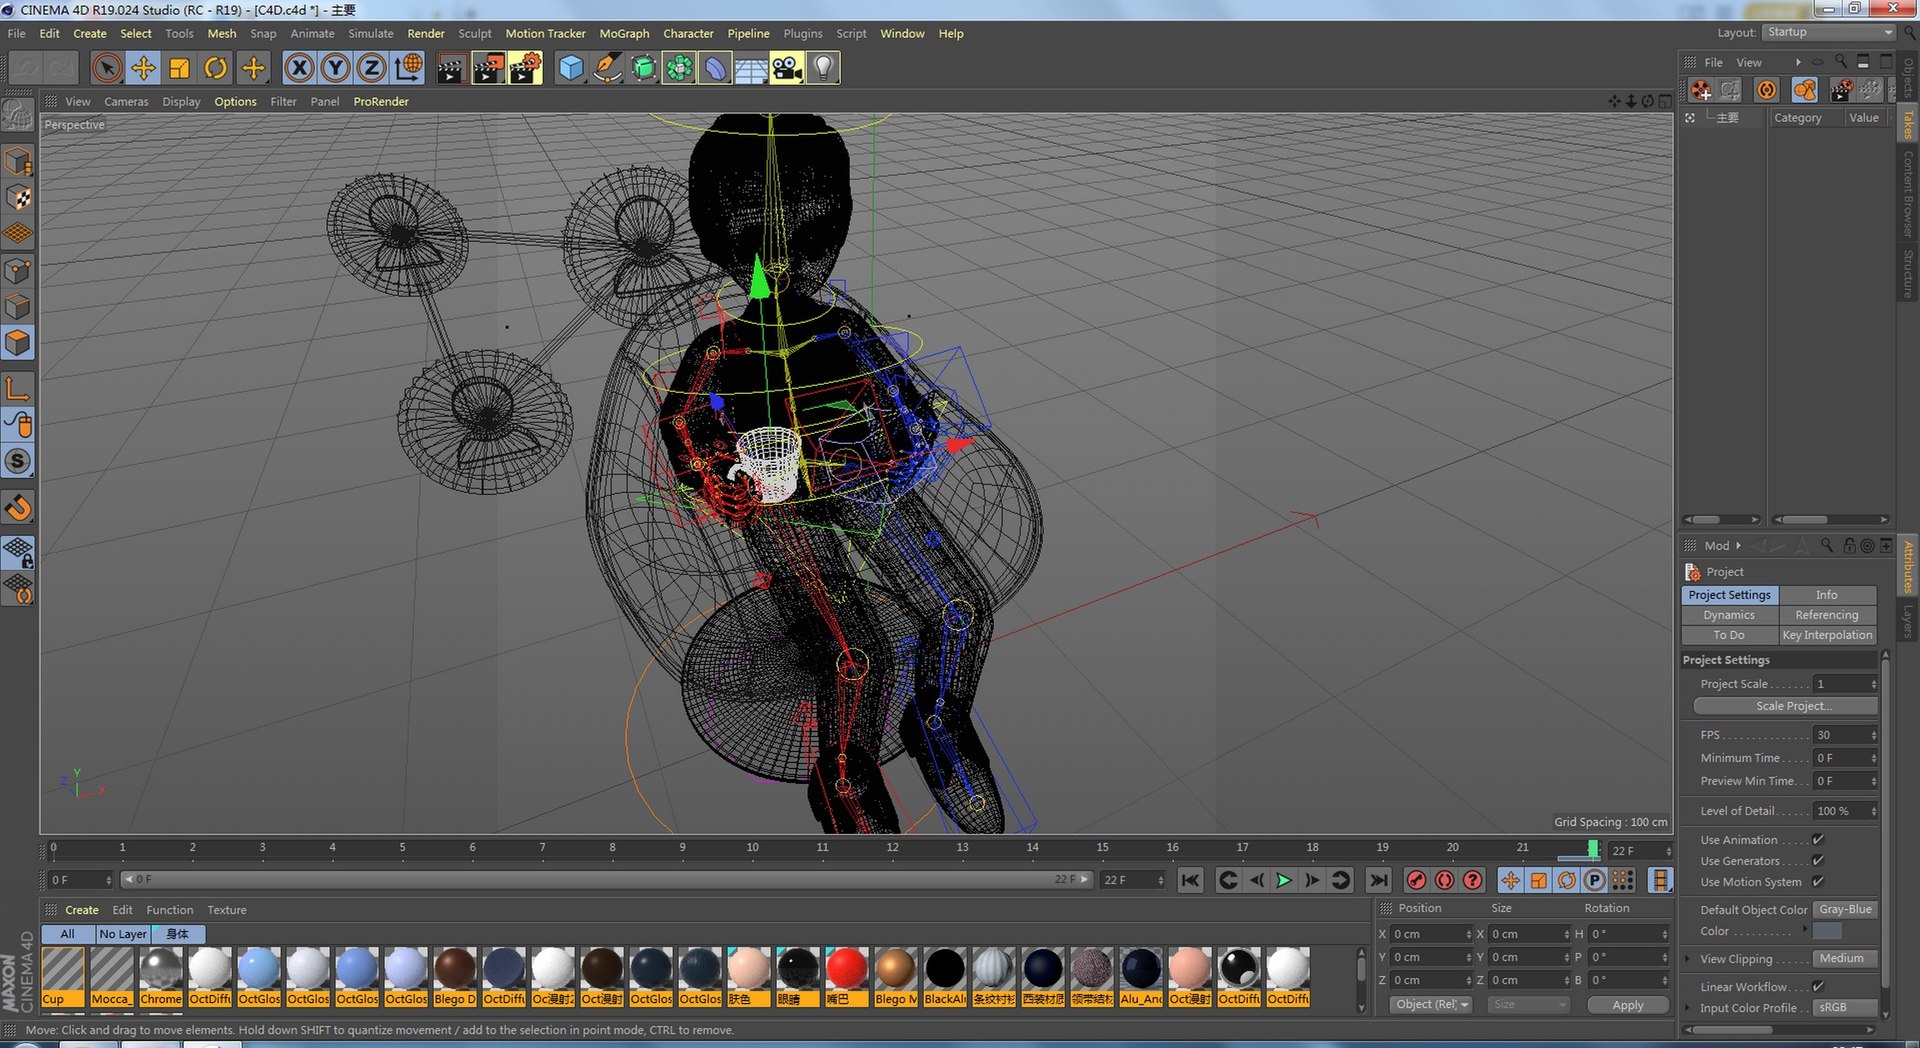Add a Camera object
1920x1048 pixels.
tap(787, 68)
